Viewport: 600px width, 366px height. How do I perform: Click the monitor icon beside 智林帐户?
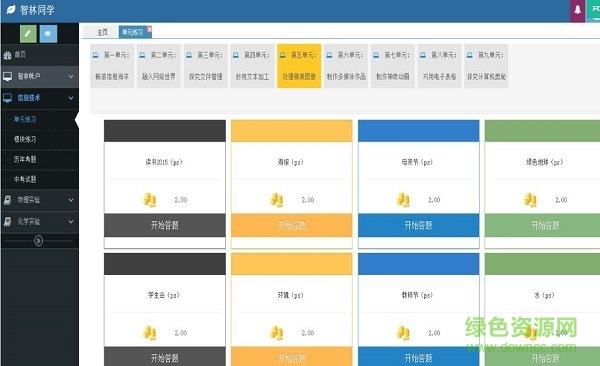(7, 77)
